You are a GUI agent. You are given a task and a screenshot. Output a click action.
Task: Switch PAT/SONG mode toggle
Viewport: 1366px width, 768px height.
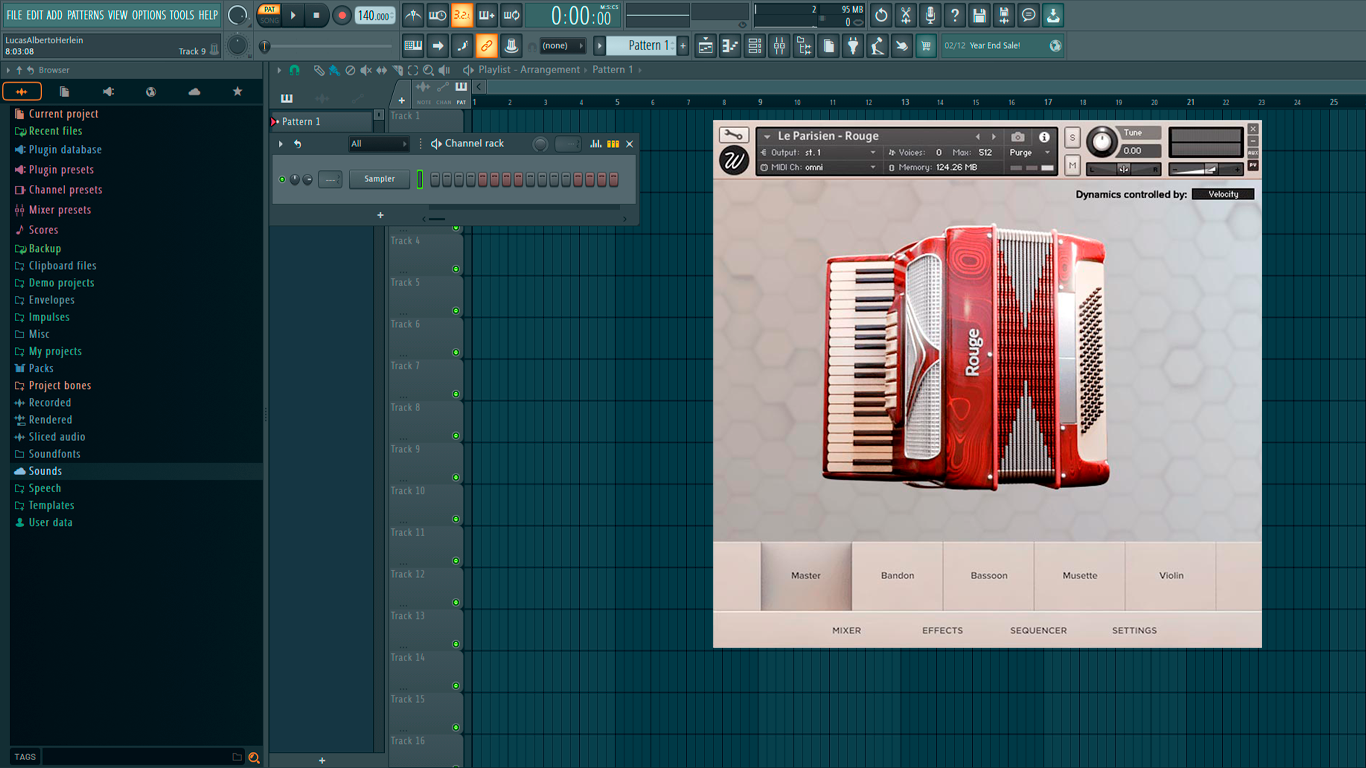click(269, 15)
